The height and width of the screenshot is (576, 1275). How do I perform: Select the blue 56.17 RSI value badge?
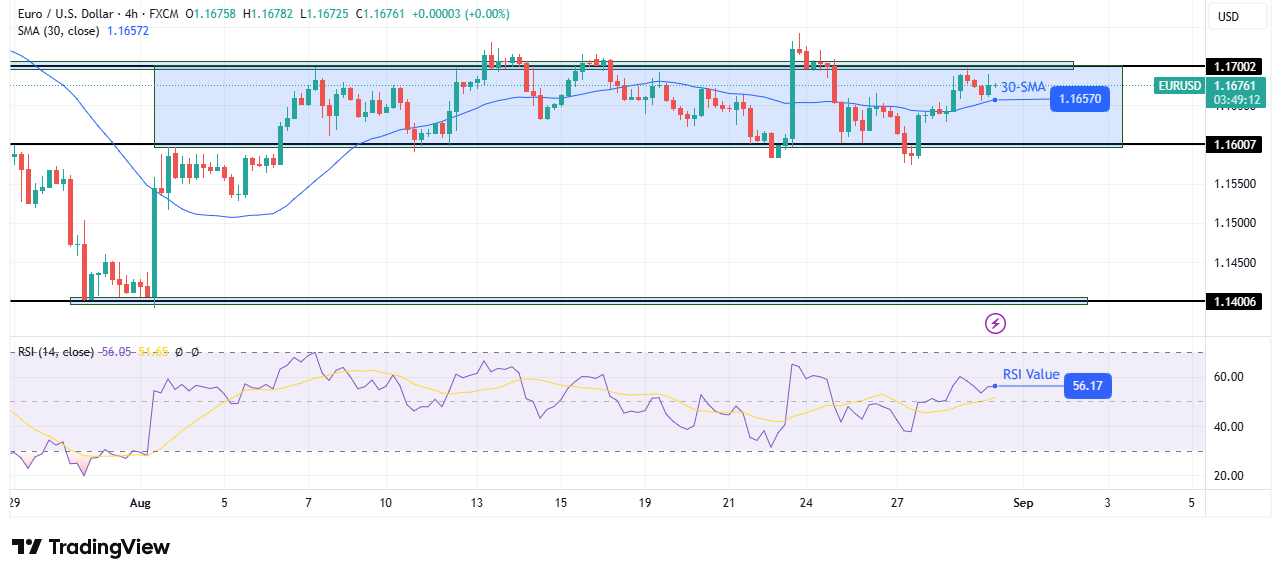point(1087,385)
